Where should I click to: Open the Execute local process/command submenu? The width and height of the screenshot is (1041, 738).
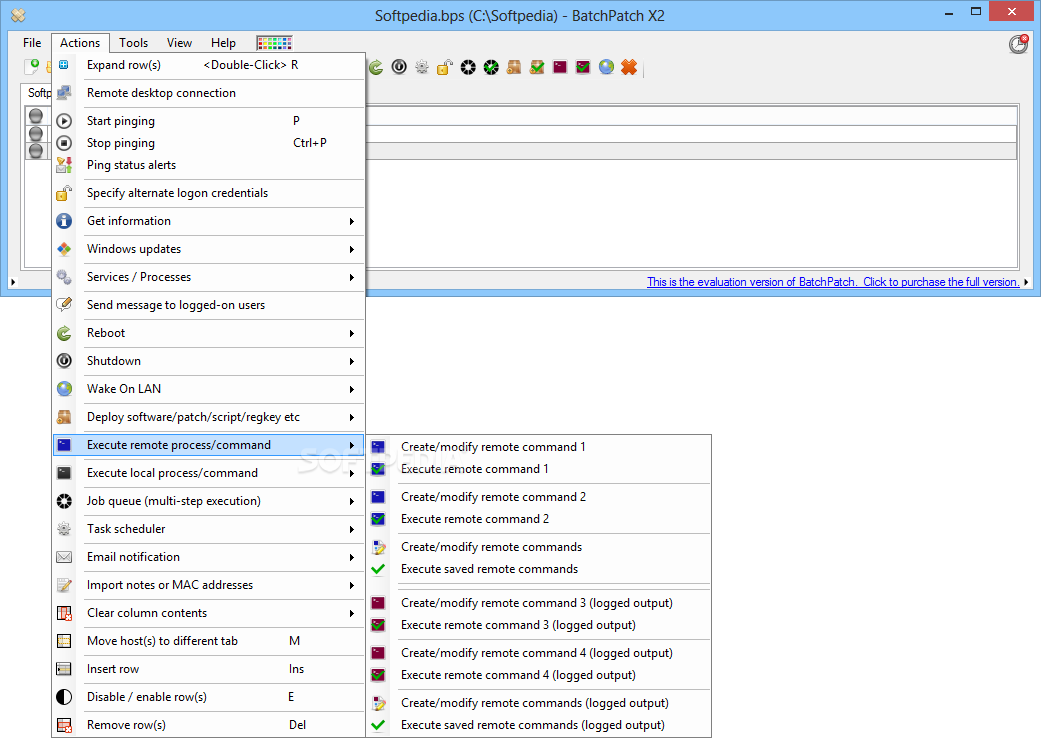pyautogui.click(x=208, y=473)
